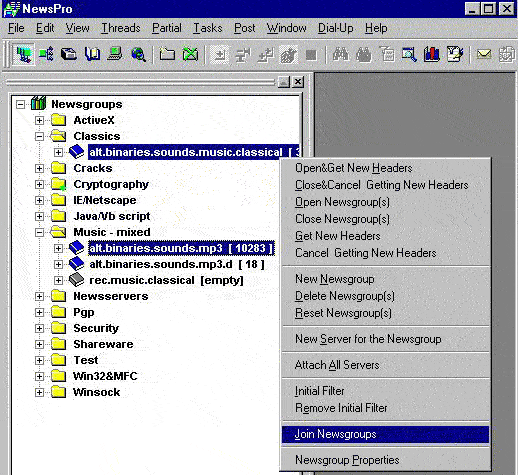Collapse the Classics folder
The image size is (518, 475).
(x=39, y=136)
